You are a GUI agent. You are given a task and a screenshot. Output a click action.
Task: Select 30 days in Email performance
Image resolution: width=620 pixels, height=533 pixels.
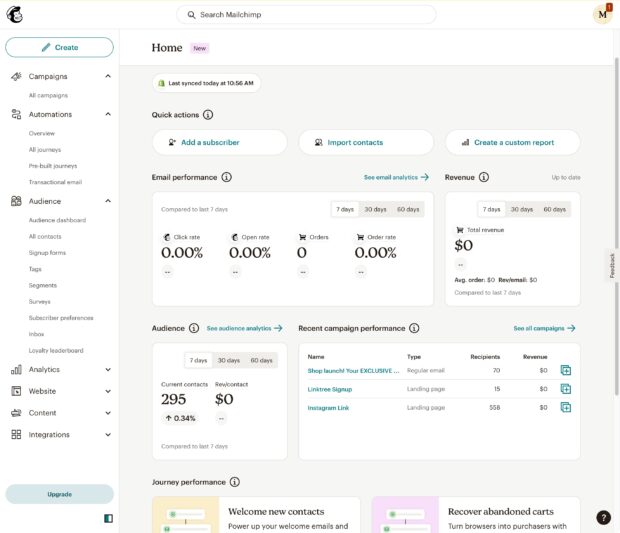click(x=375, y=209)
